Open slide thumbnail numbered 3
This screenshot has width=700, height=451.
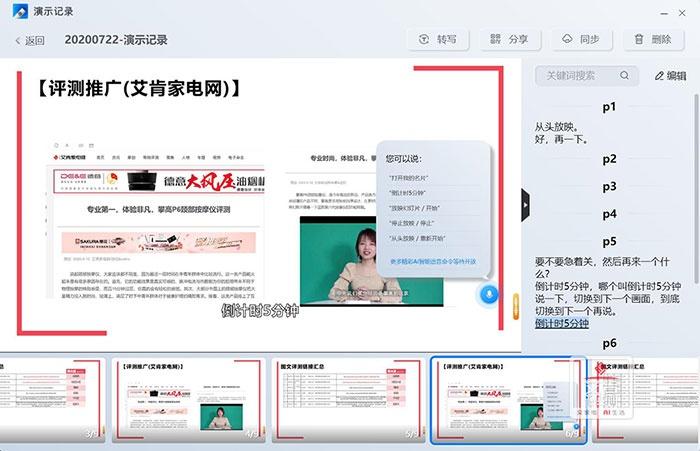coord(53,400)
